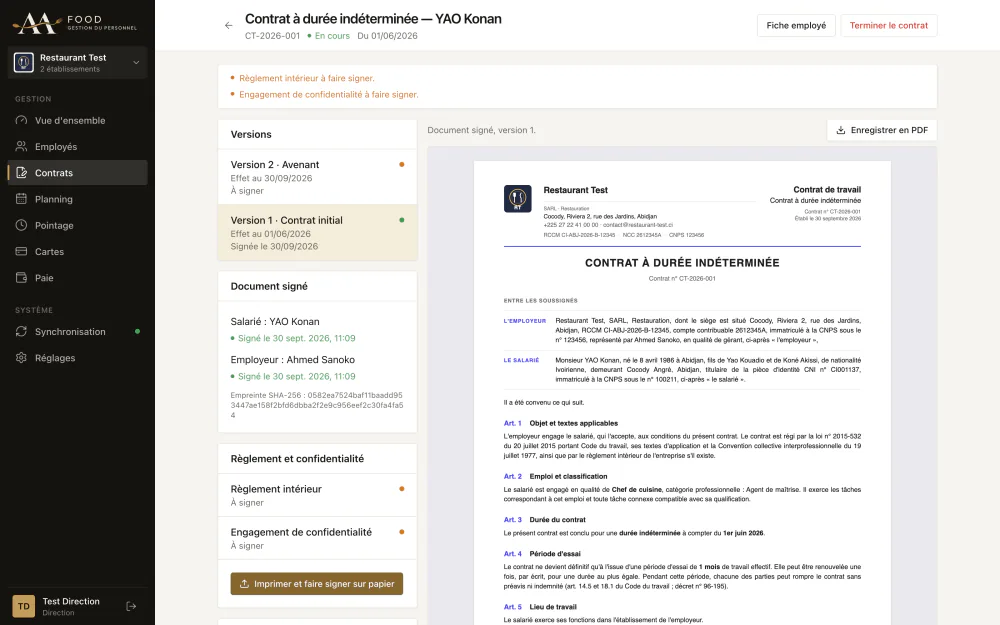
Task: Save the contract with Enregistrer en PDF
Action: click(882, 130)
